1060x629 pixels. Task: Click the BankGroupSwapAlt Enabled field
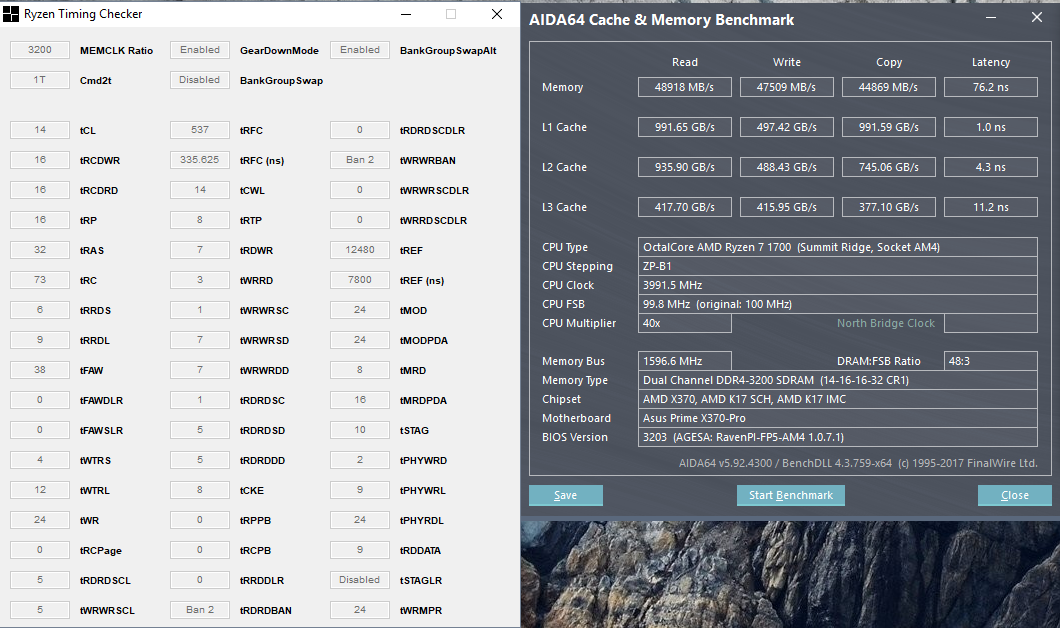tap(360, 50)
